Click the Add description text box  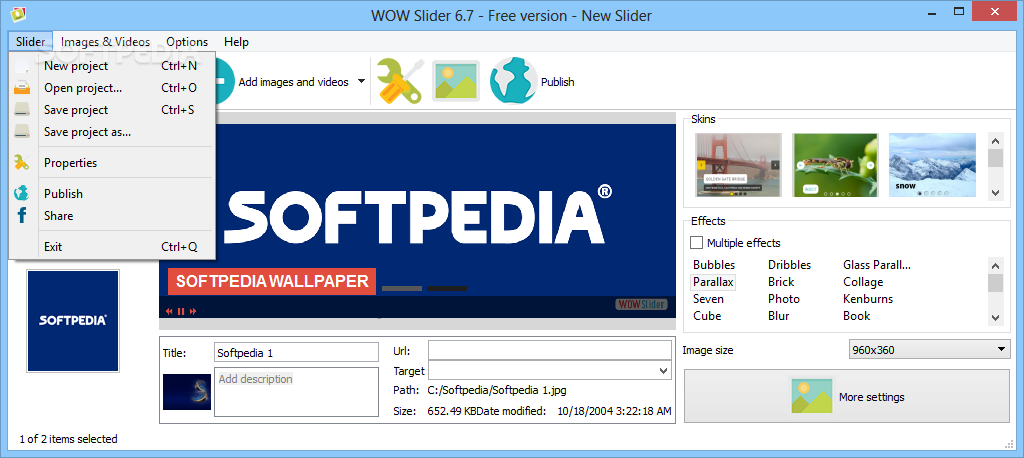click(x=296, y=392)
